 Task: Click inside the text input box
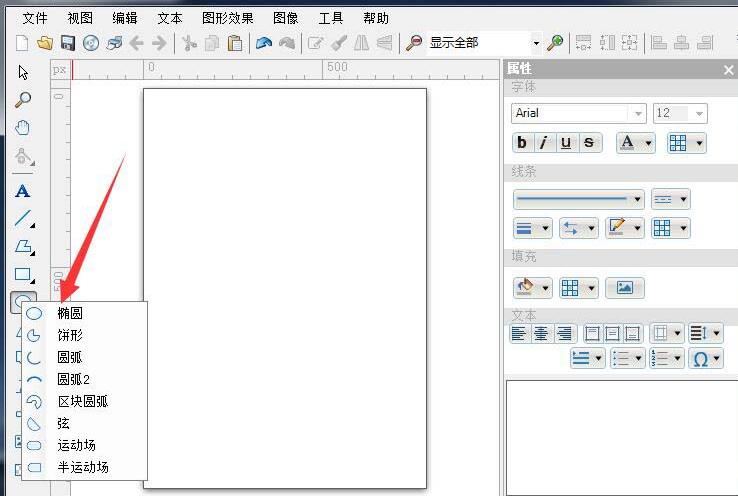pyautogui.click(x=619, y=435)
